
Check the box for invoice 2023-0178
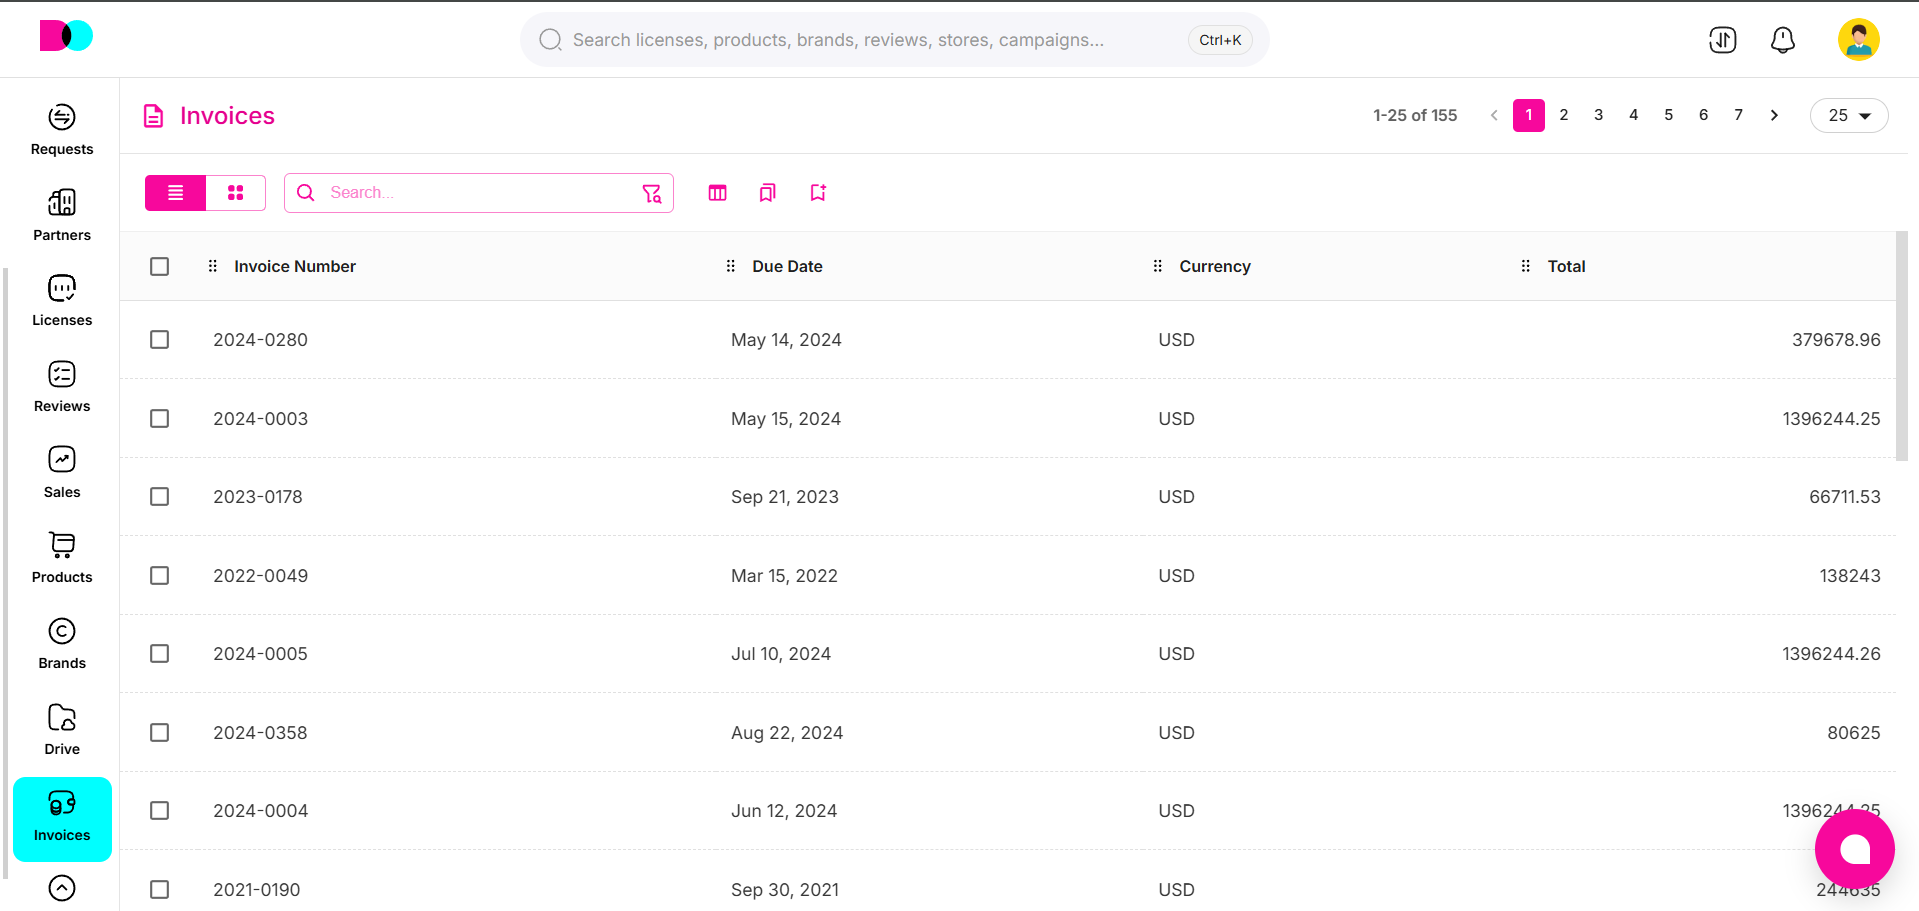coord(160,497)
